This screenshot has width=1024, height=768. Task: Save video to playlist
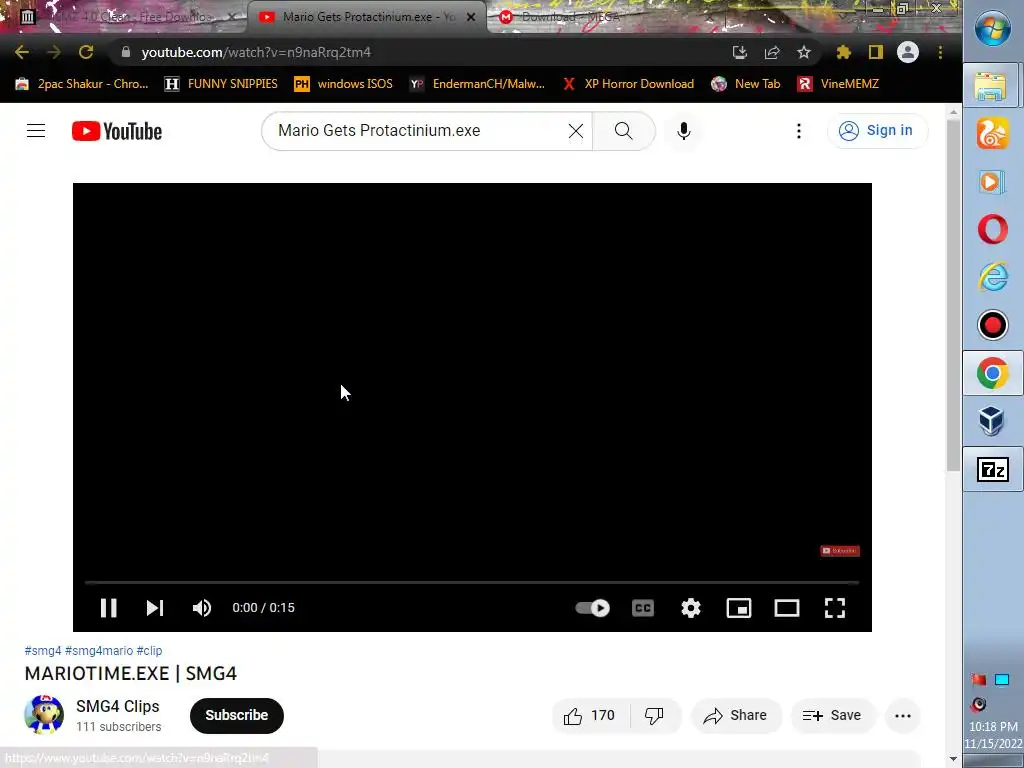832,716
